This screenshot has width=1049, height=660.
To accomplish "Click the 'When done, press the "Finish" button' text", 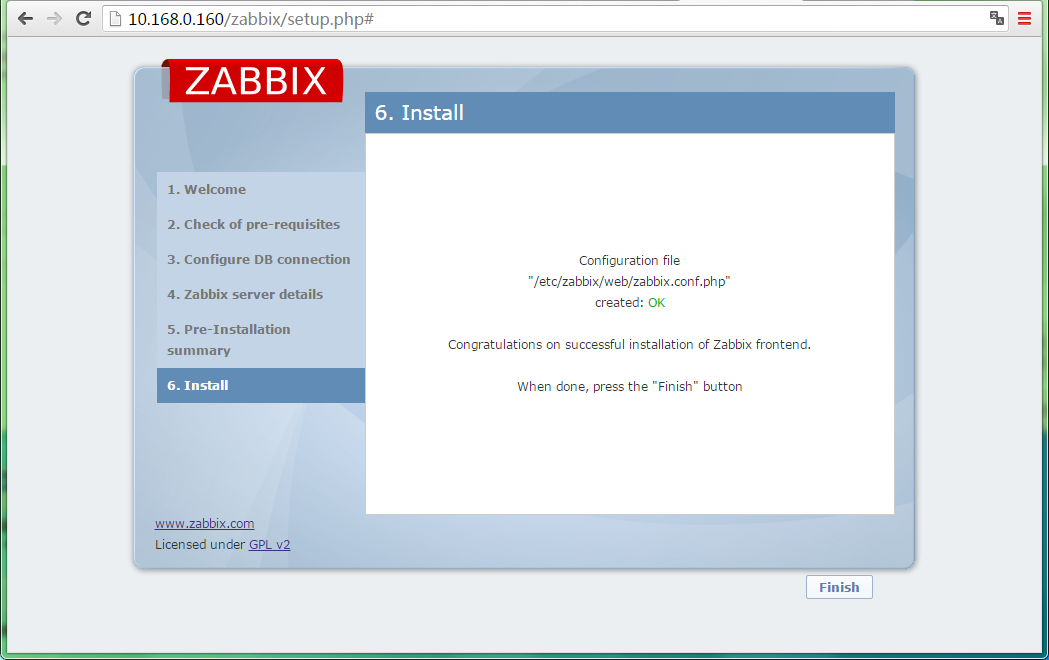I will point(630,387).
